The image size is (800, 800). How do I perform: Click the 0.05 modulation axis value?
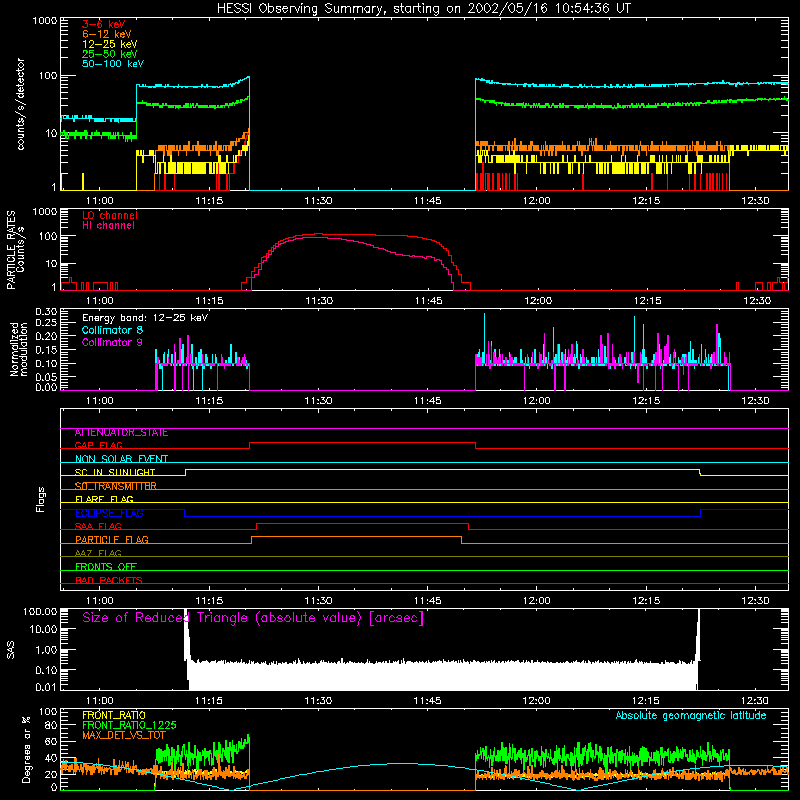click(x=46, y=377)
